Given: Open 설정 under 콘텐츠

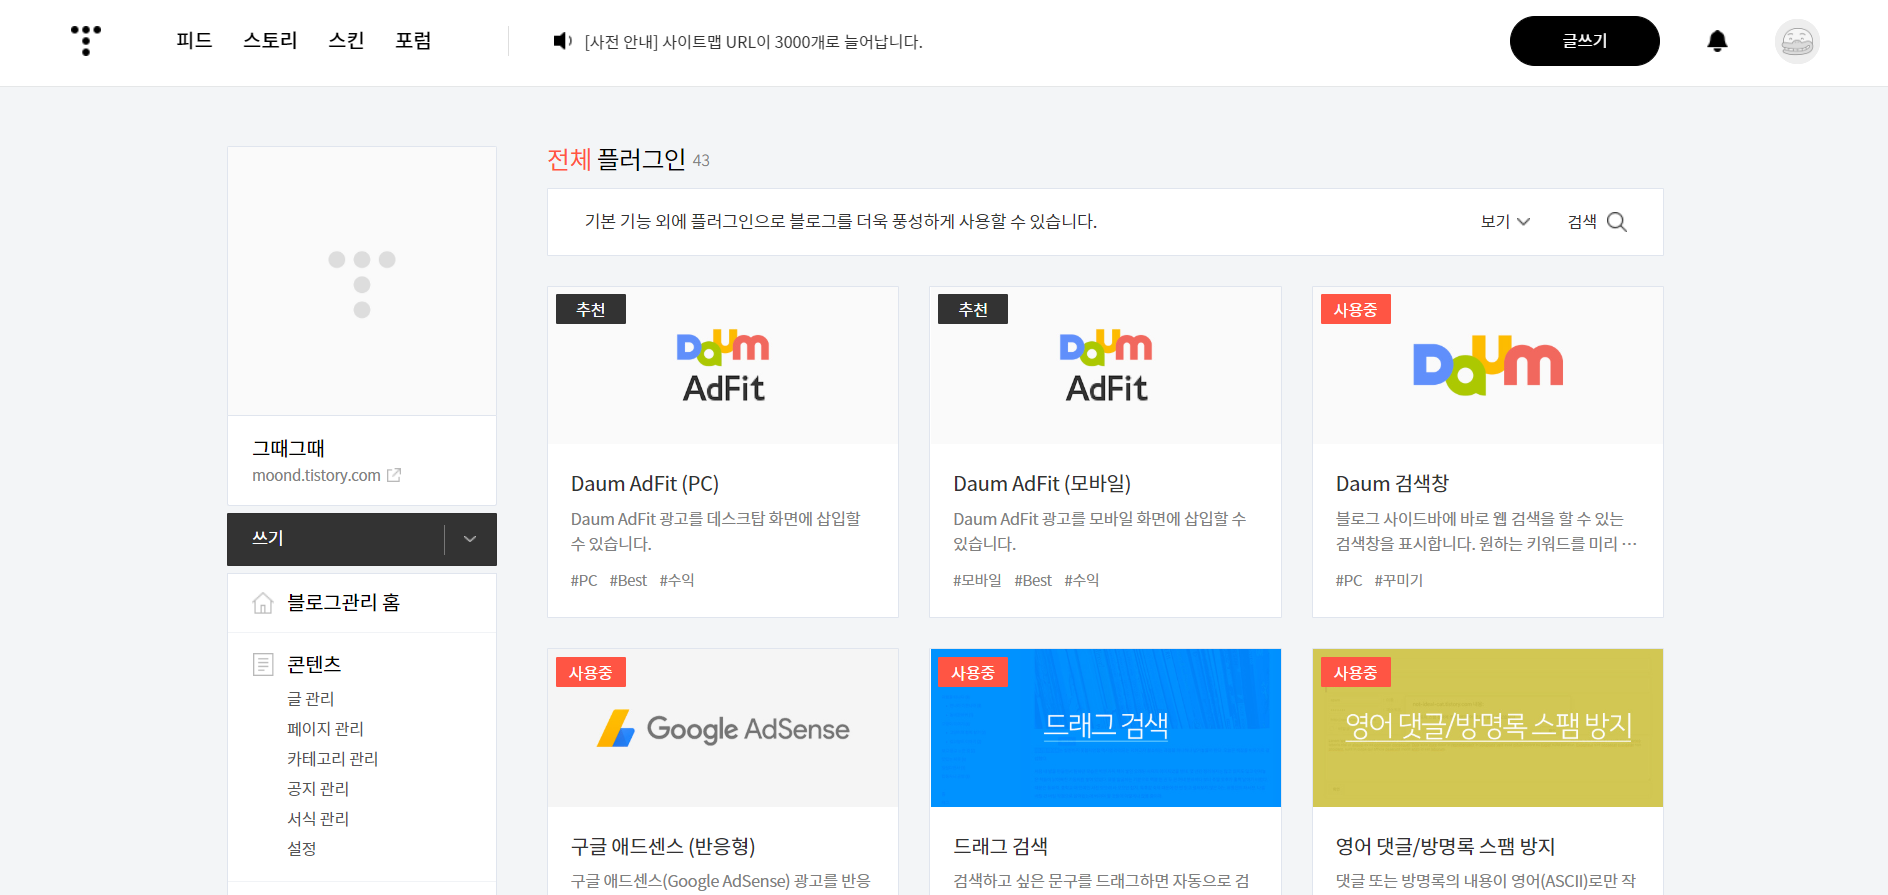Looking at the screenshot, I should click(x=302, y=849).
